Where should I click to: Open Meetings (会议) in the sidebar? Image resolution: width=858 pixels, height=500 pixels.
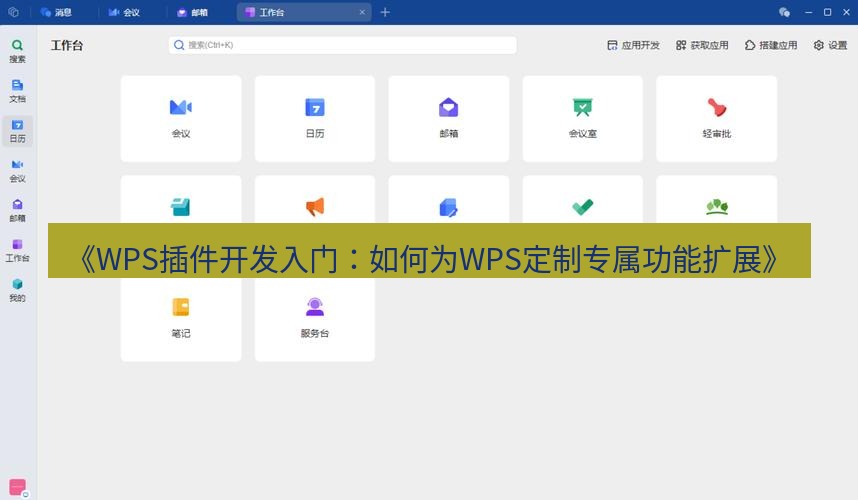click(18, 171)
